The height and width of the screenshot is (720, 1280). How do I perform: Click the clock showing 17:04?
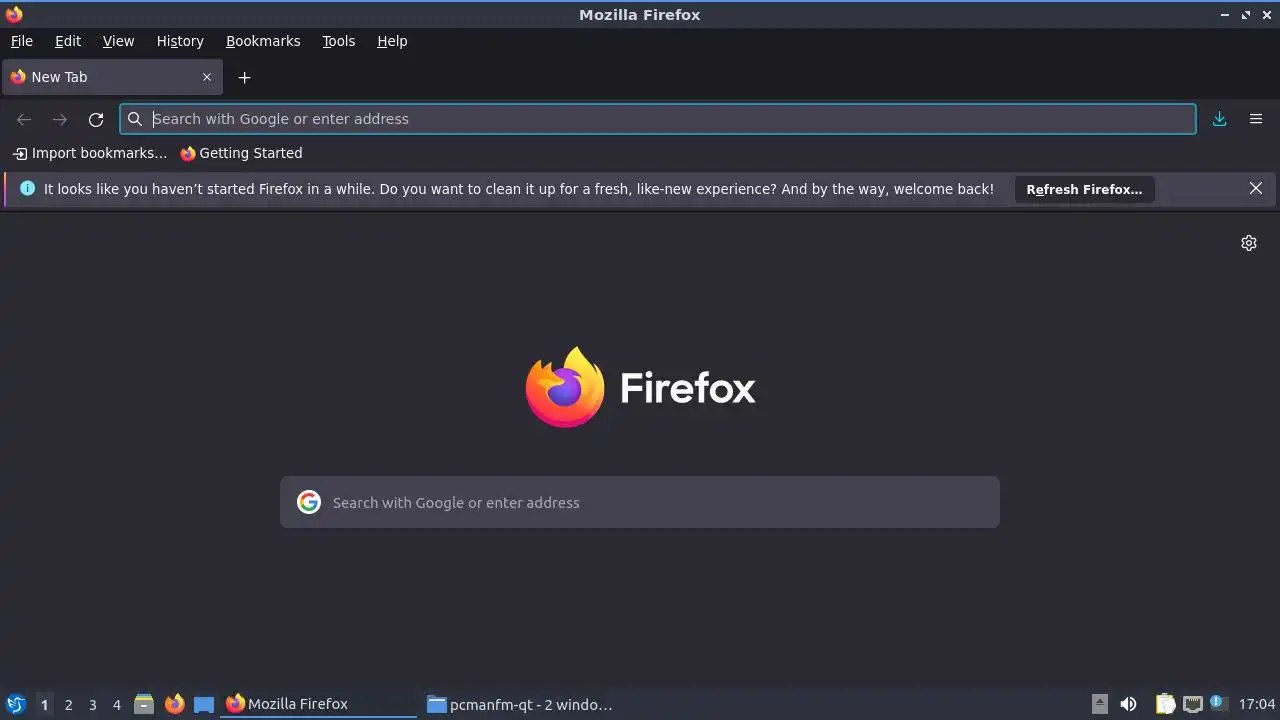pos(1256,704)
